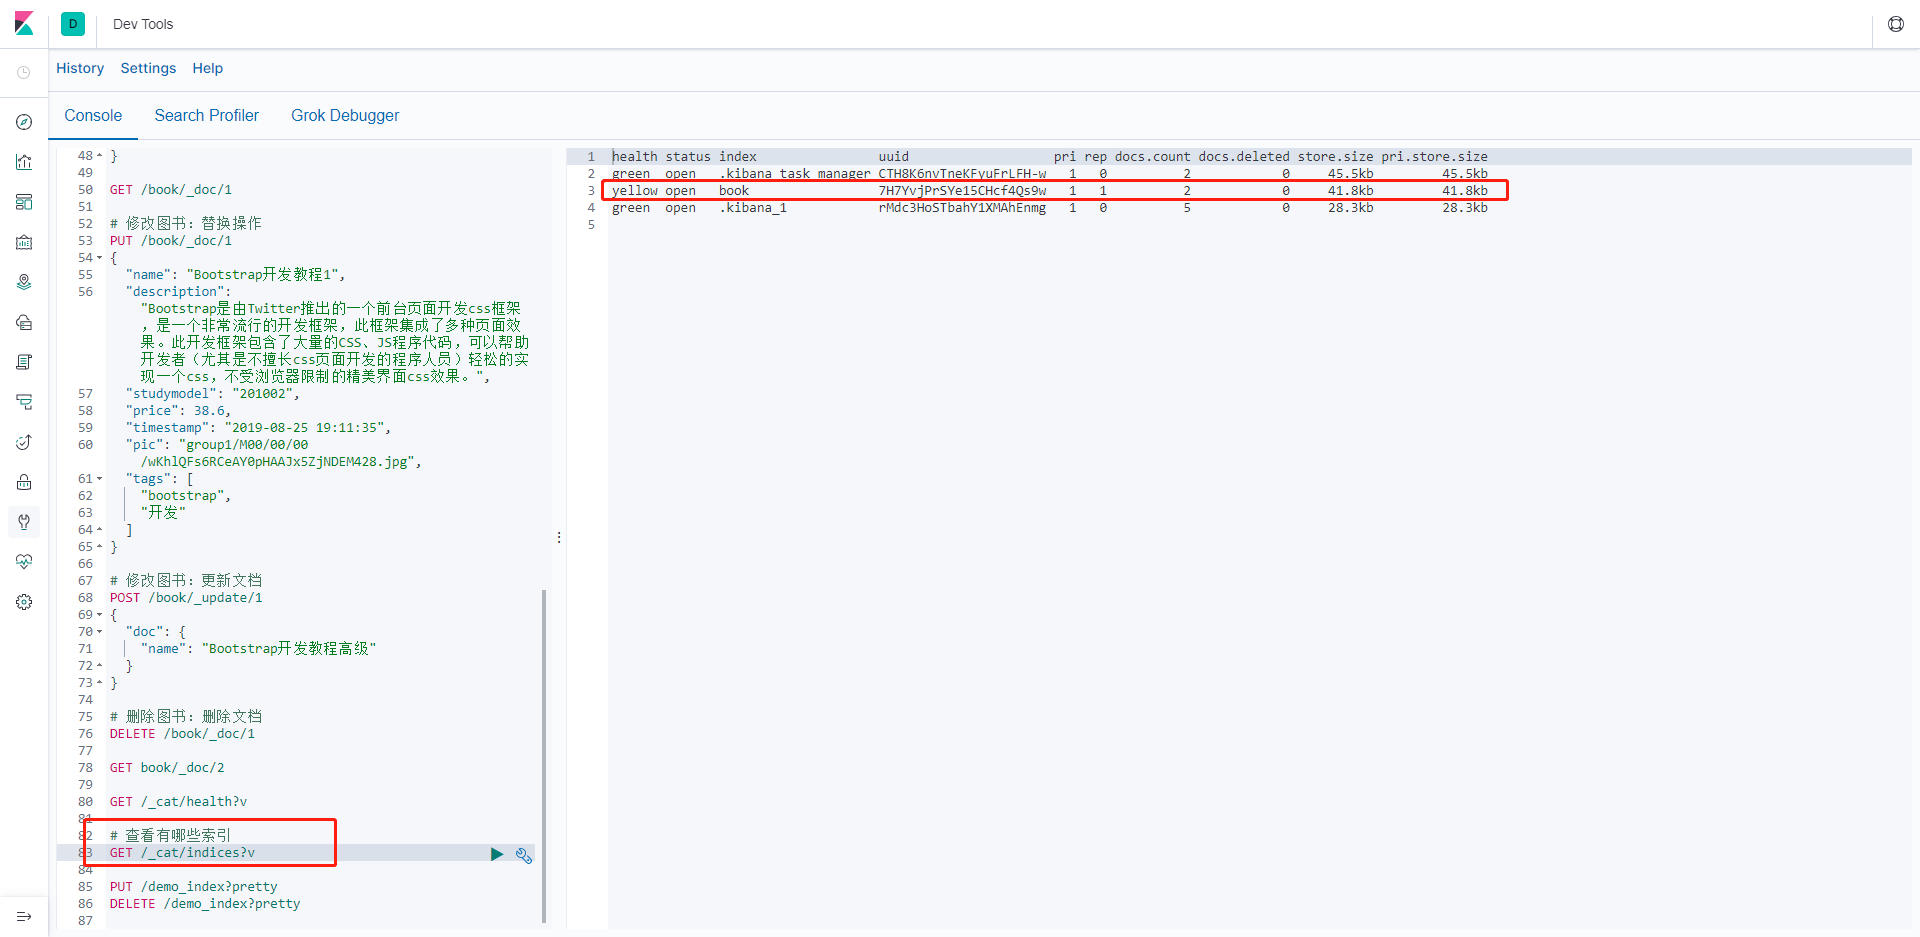This screenshot has height=937, width=1920.
Task: Click the wrench icon beside the request
Action: click(x=523, y=855)
